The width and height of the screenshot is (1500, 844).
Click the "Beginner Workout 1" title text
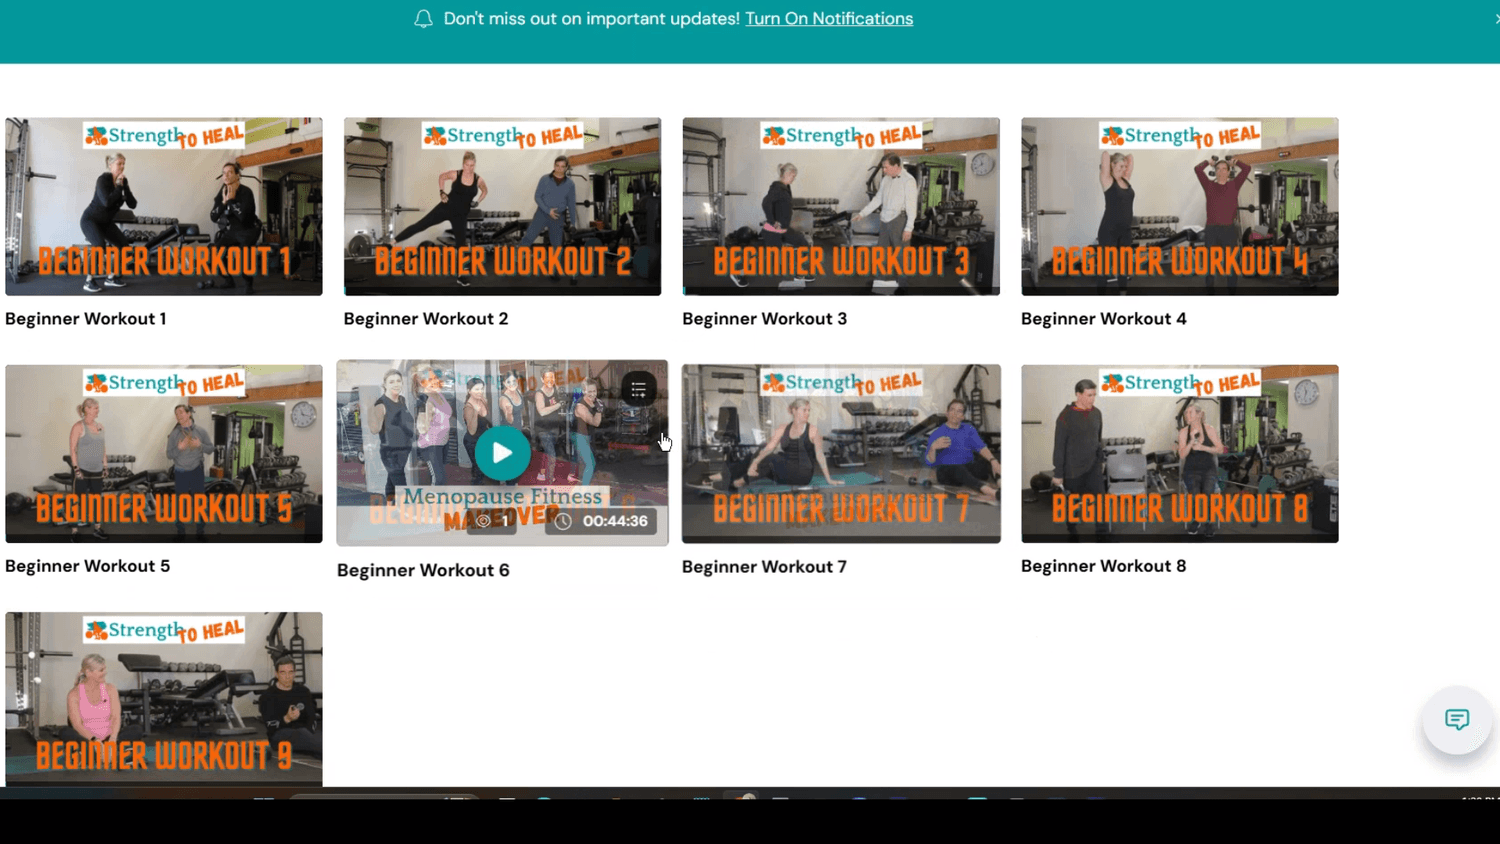point(86,319)
